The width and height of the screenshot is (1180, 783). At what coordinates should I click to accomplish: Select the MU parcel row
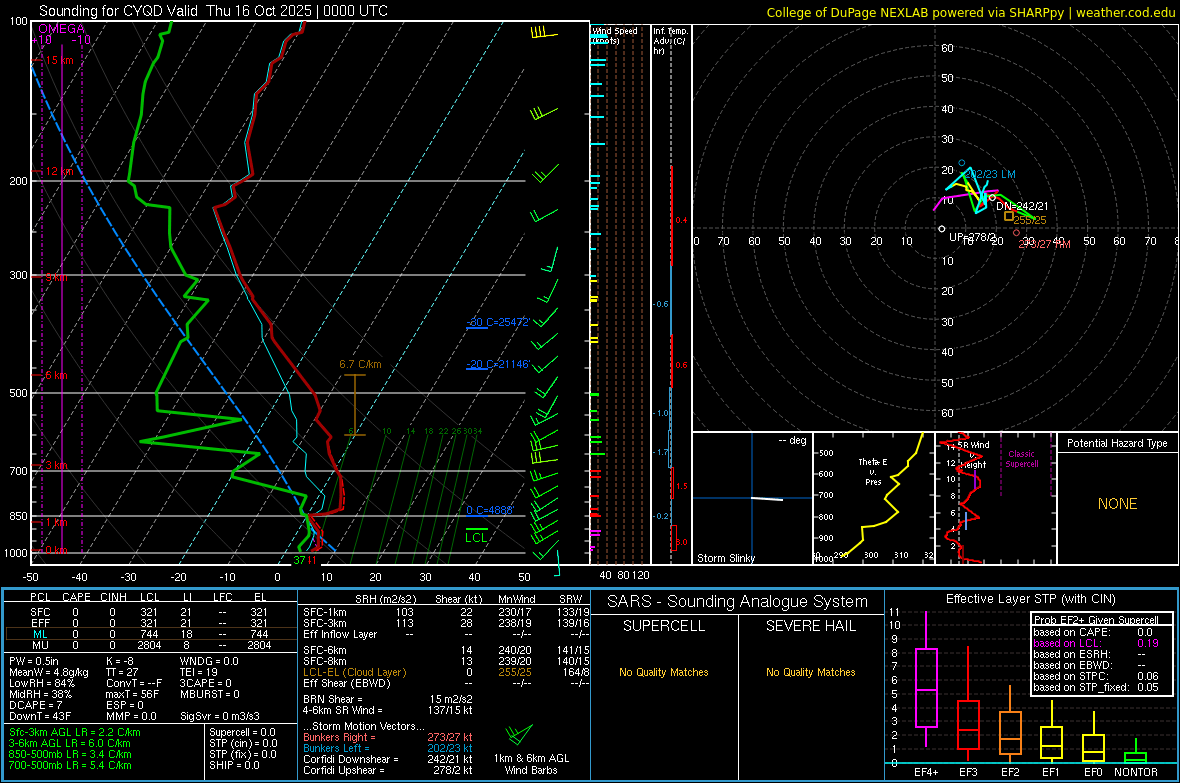click(149, 645)
